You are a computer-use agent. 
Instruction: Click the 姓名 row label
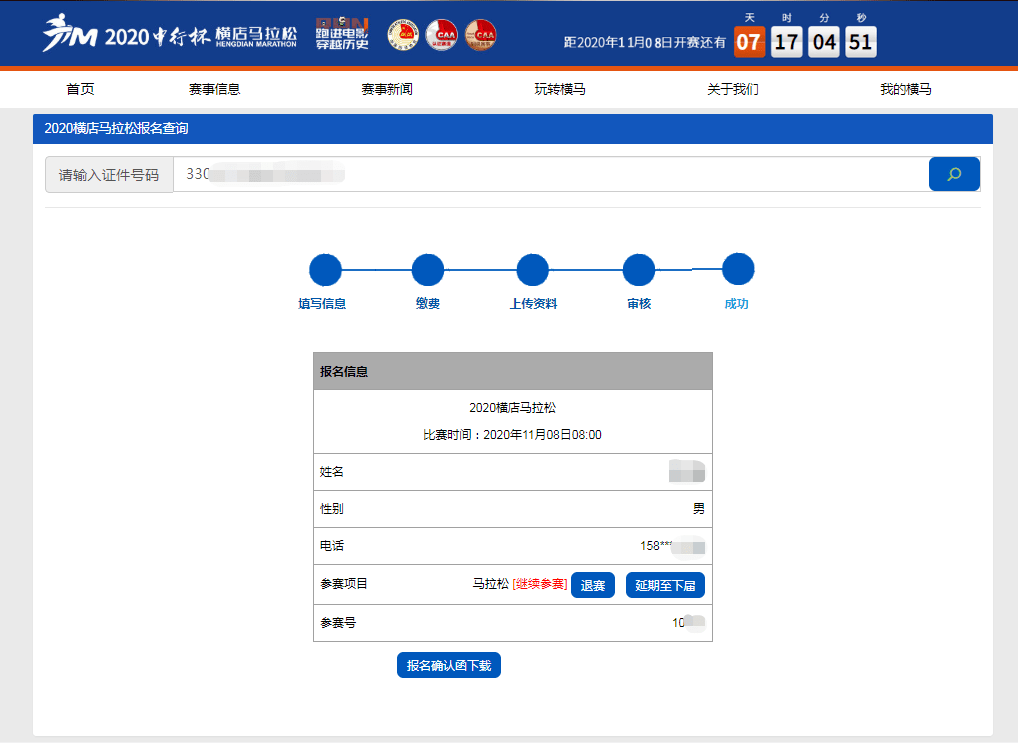332,472
